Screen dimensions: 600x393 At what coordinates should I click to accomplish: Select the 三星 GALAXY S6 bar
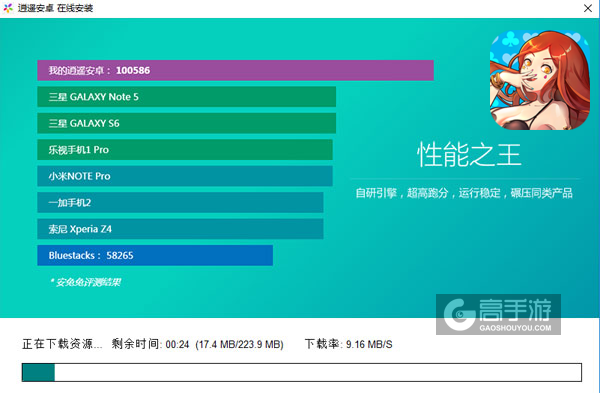[x=186, y=123]
